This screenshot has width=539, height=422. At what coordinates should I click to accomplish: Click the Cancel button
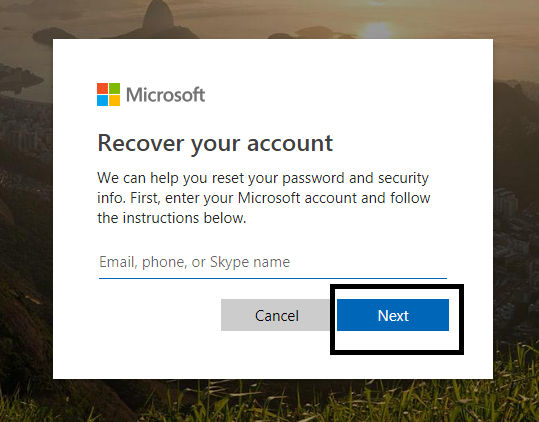coord(276,315)
